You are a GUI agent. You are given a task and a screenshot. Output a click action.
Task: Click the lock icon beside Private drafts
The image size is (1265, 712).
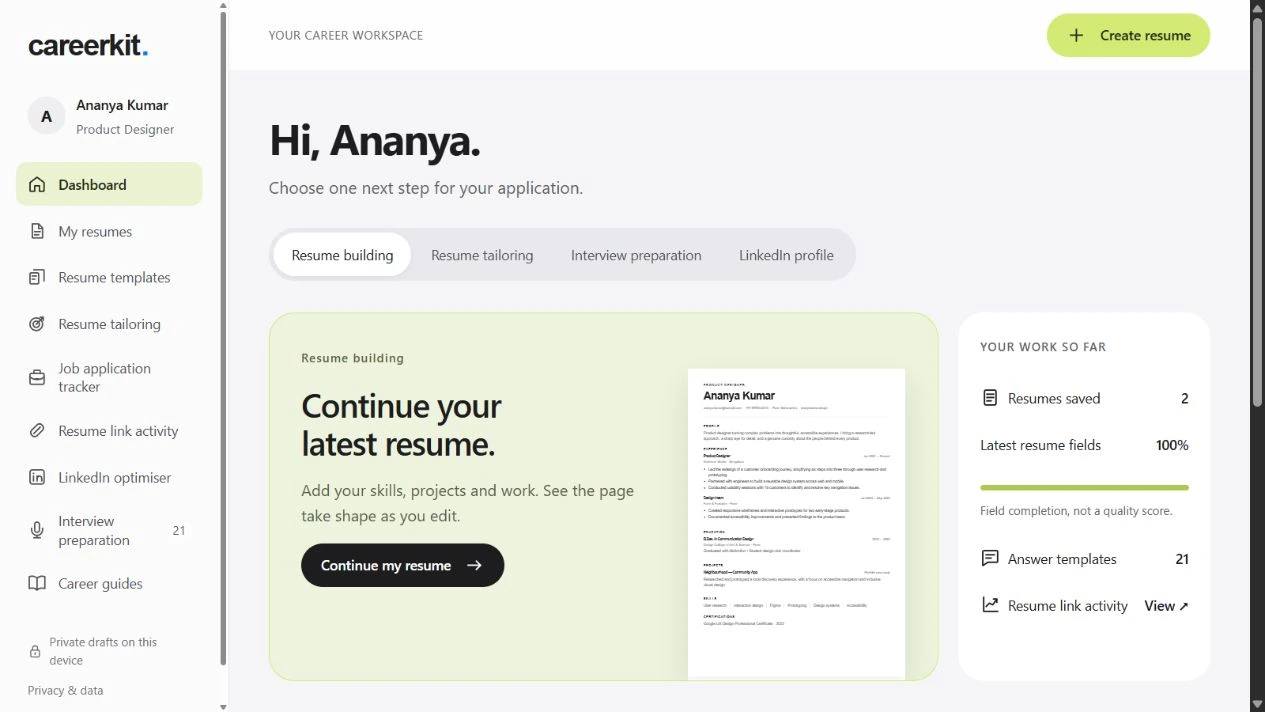pos(35,651)
